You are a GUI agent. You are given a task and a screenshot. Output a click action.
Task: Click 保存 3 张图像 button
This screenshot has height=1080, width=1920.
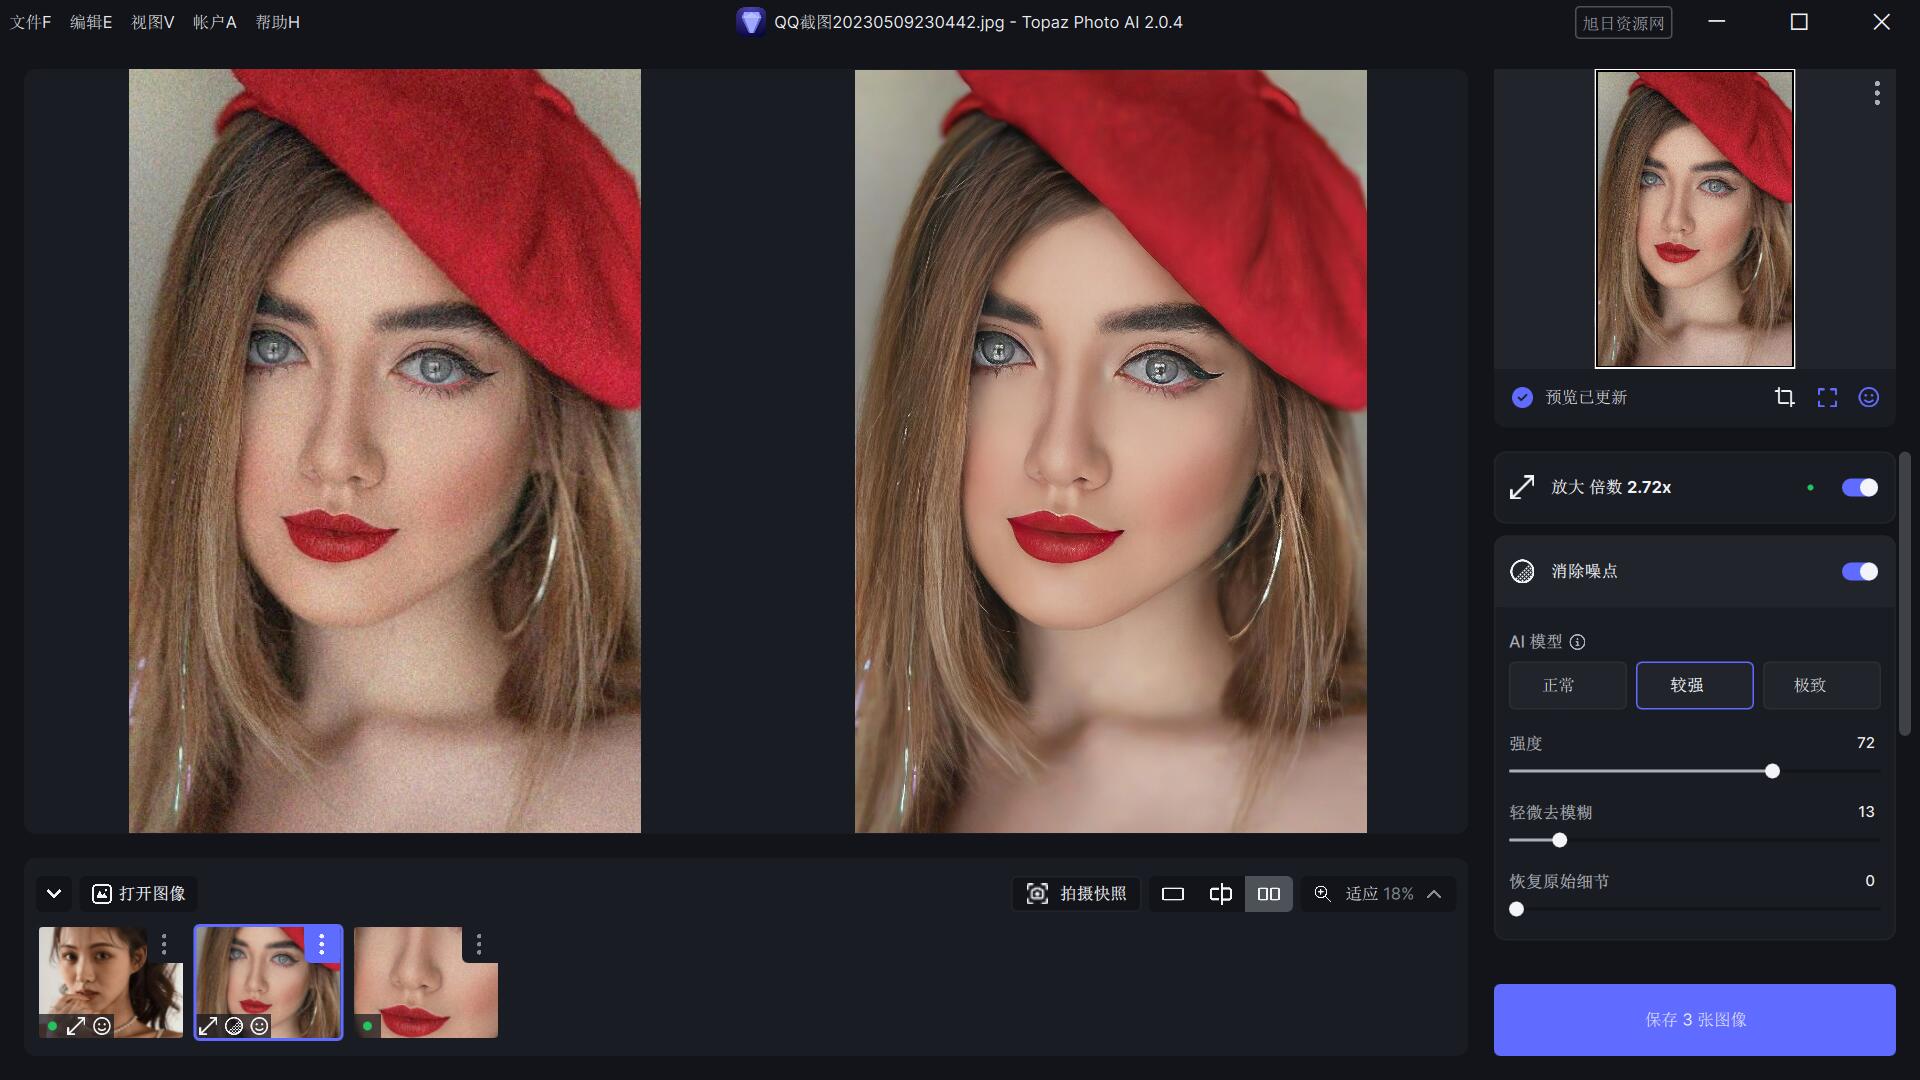pyautogui.click(x=1694, y=1019)
